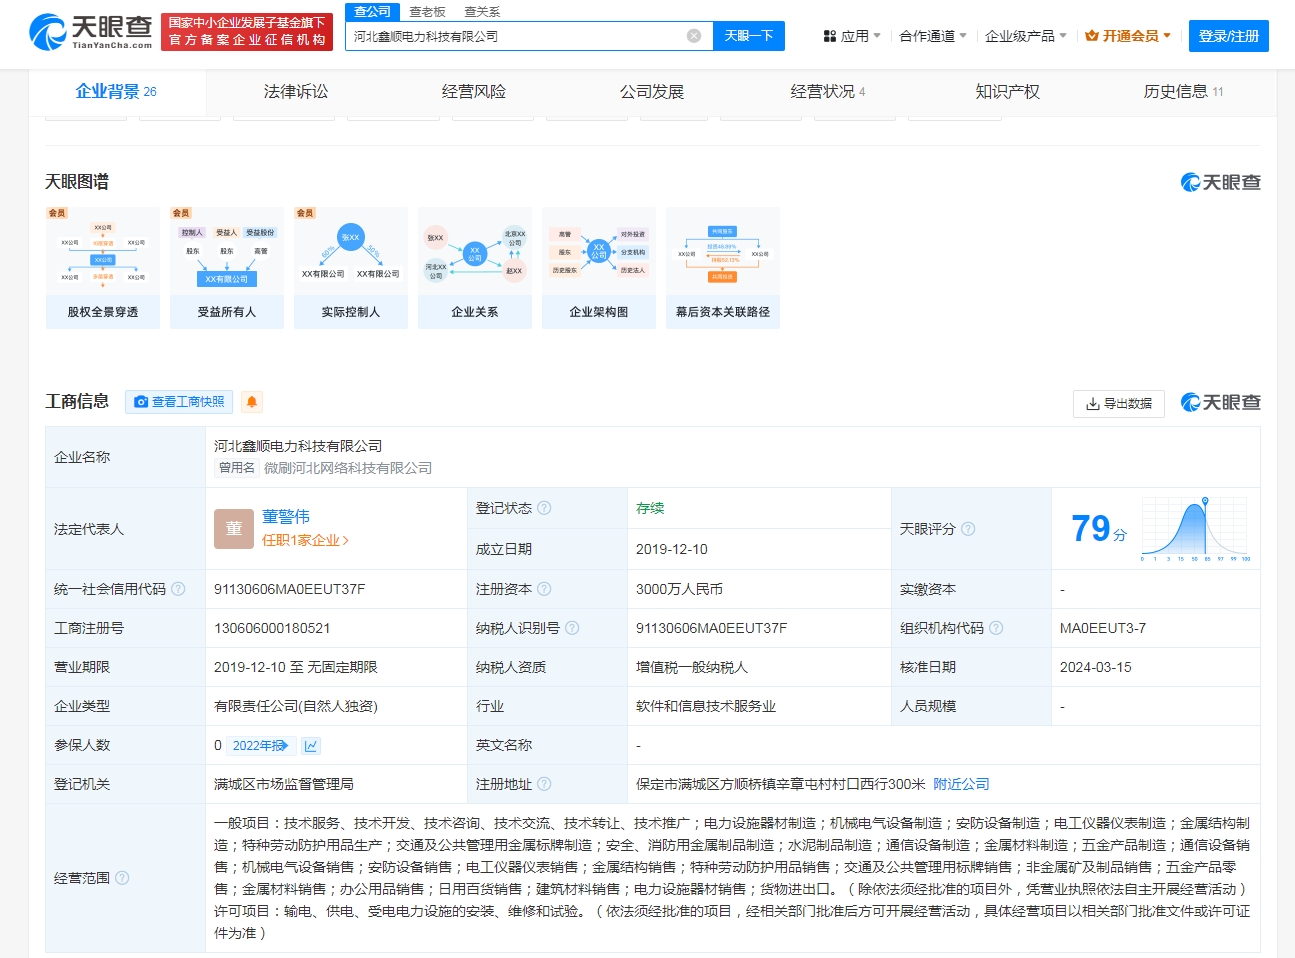This screenshot has width=1295, height=958.
Task: Expand the 合作通道 dropdown
Action: pos(933,36)
